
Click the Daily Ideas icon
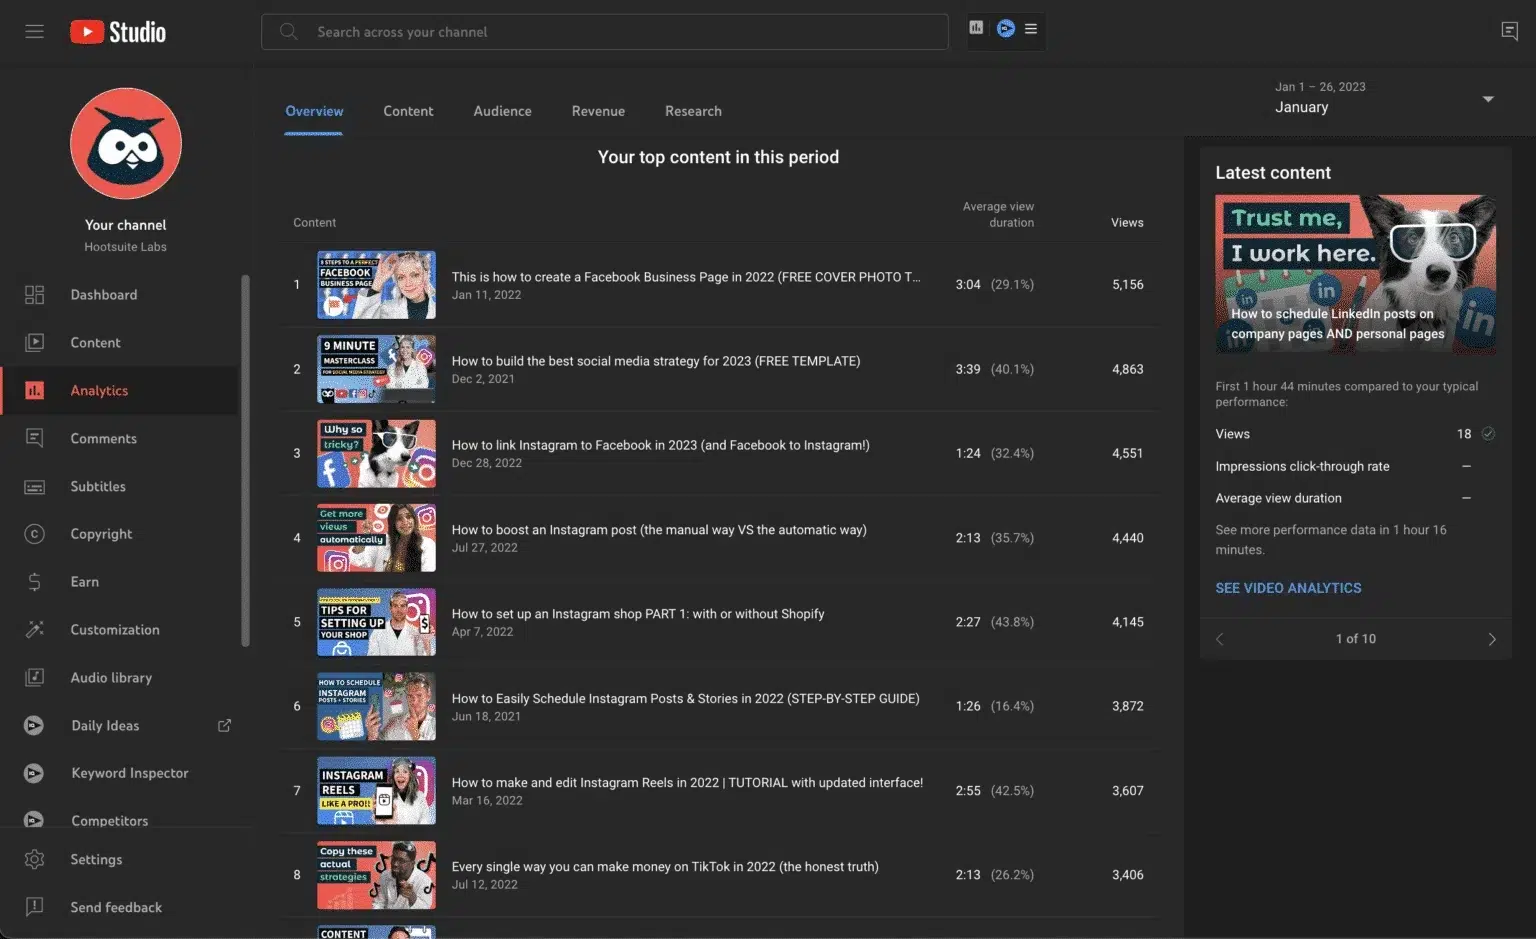pos(34,726)
